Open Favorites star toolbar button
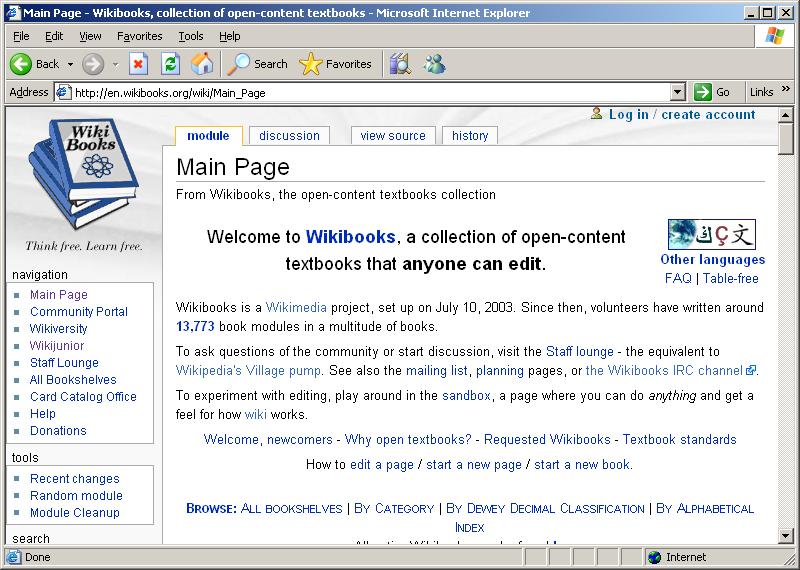 coord(335,64)
